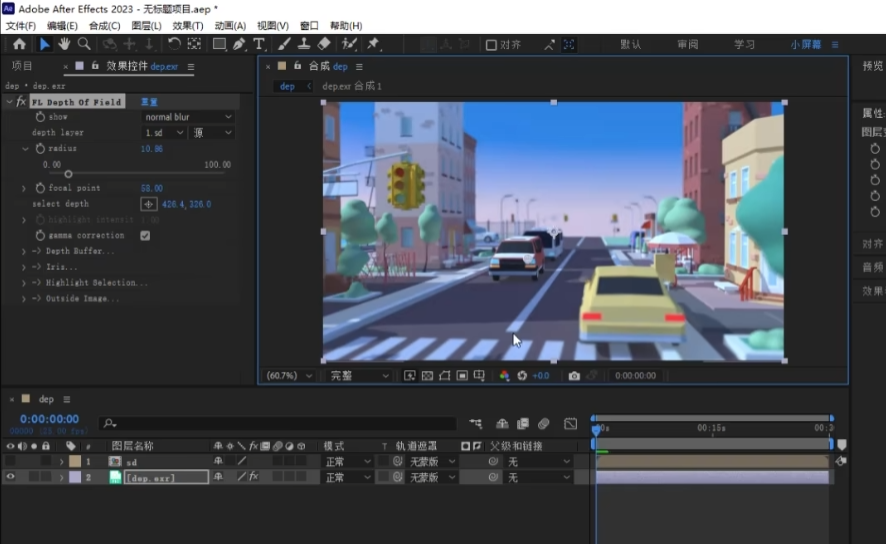The width and height of the screenshot is (886, 544).
Task: Select the Eraser tool
Action: tap(323, 44)
